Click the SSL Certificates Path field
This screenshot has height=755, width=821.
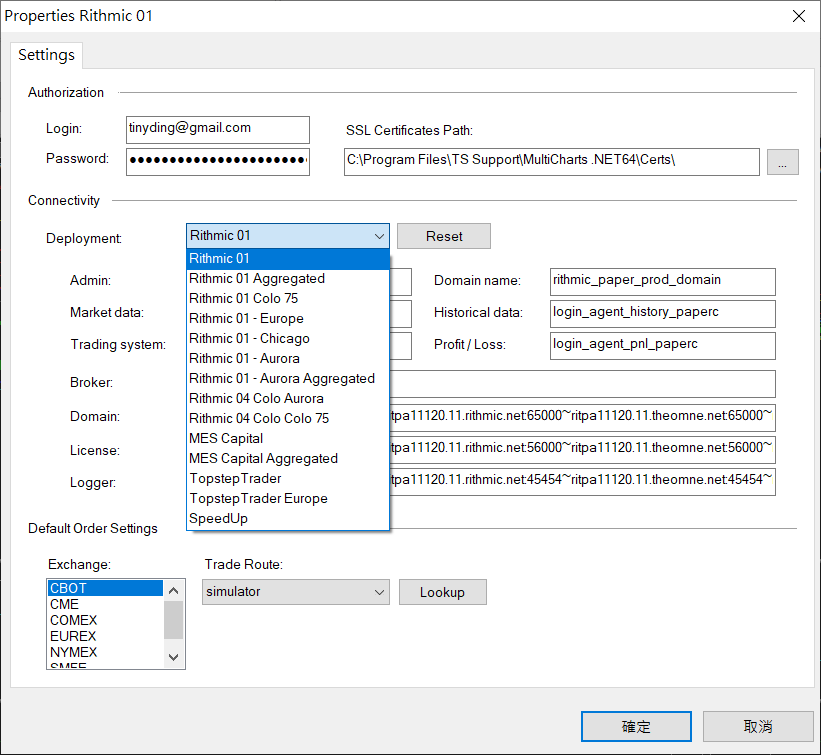pos(552,162)
